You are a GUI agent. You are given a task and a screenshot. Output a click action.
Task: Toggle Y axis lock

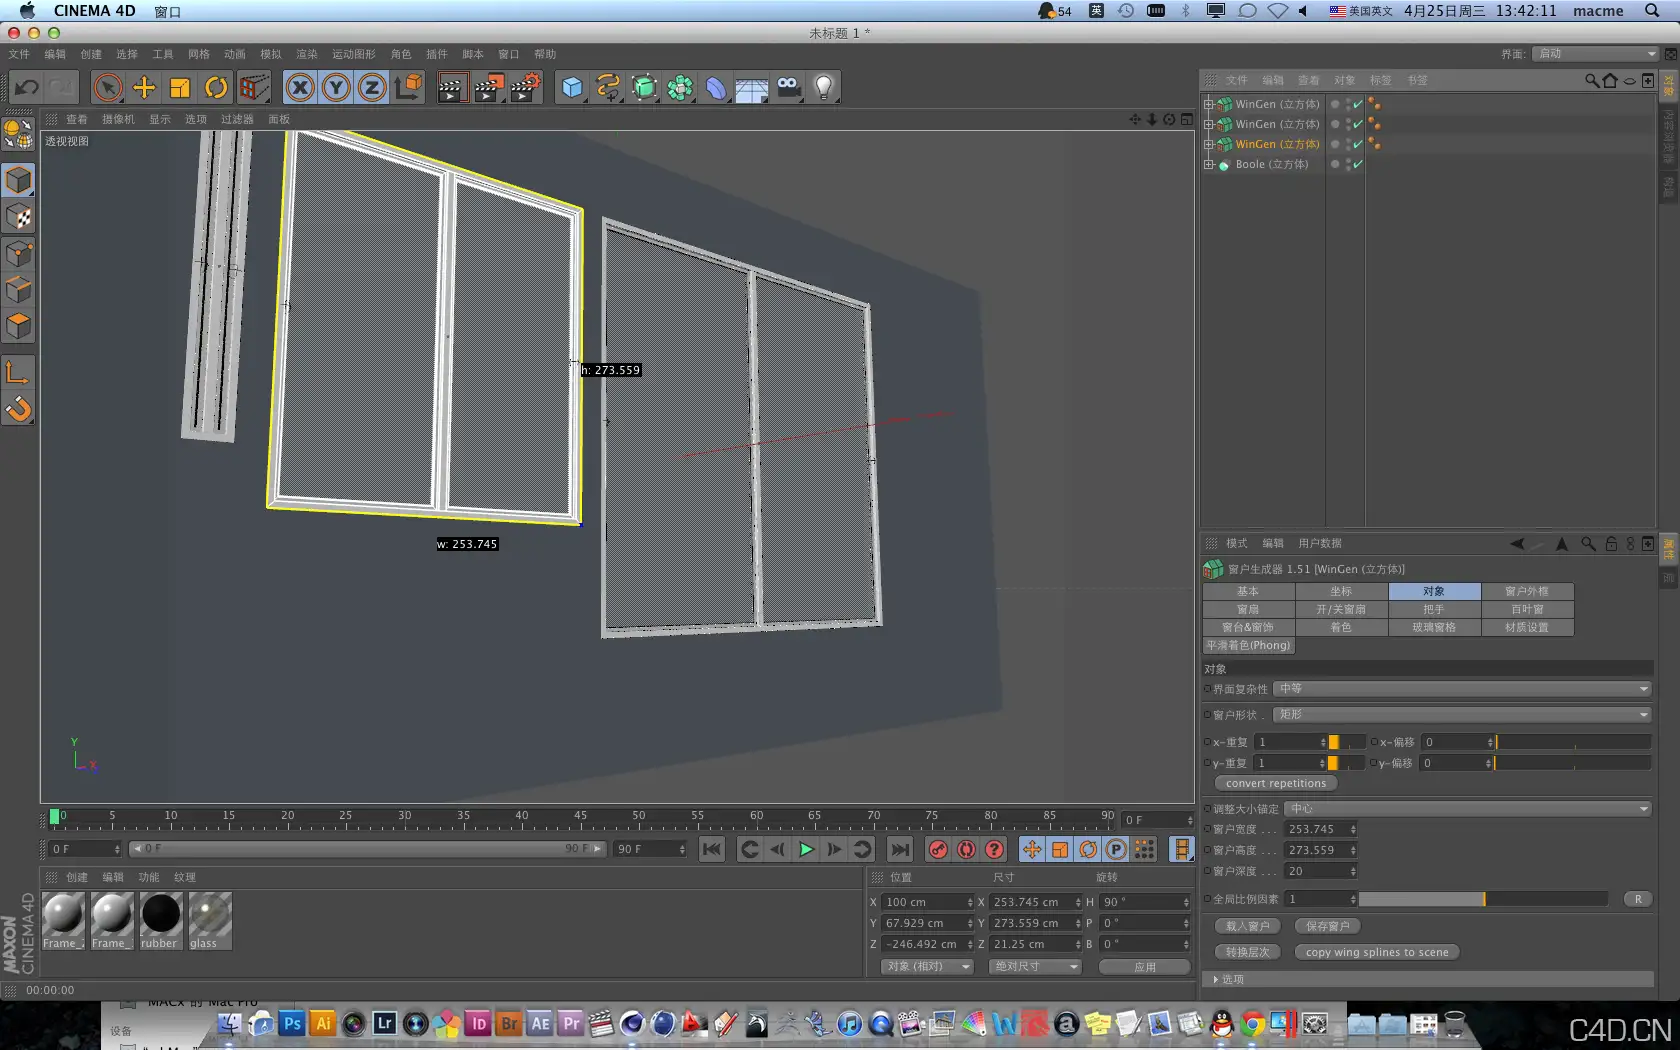(x=336, y=88)
